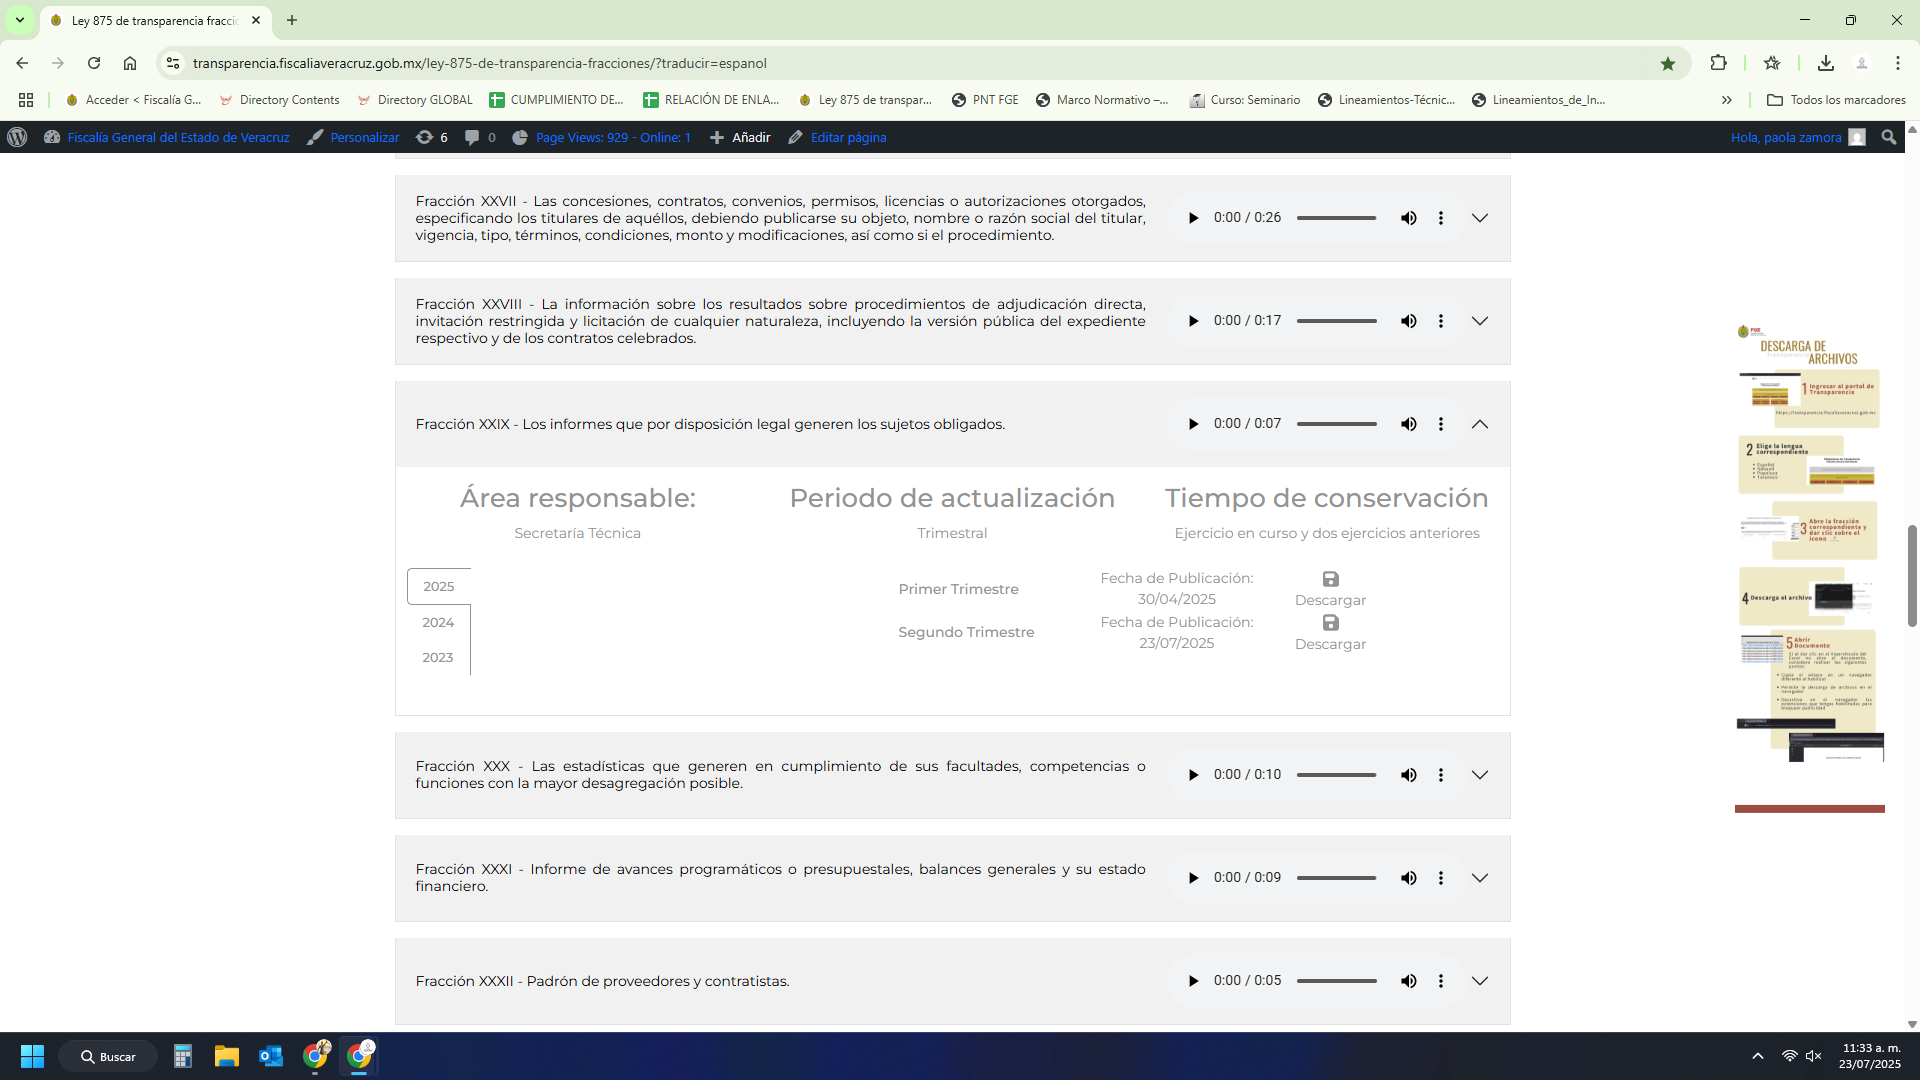Open Chrome extensions puzzle icon
The height and width of the screenshot is (1080, 1920).
tap(1718, 63)
